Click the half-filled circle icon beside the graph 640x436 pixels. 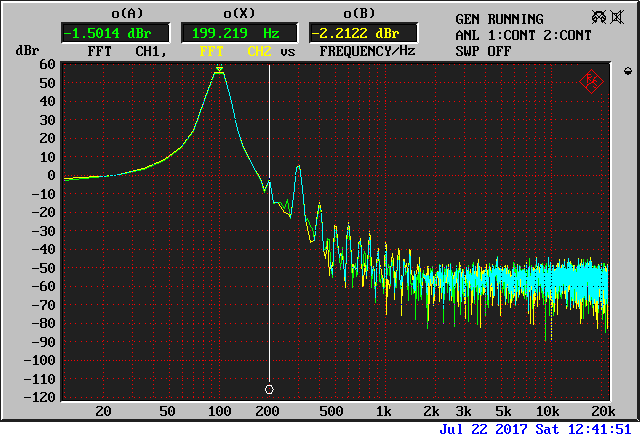click(x=628, y=71)
